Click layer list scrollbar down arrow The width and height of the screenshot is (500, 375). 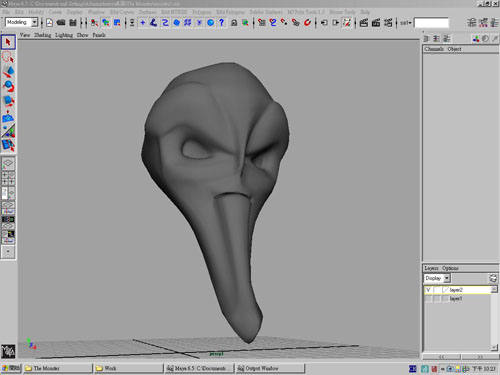click(494, 347)
